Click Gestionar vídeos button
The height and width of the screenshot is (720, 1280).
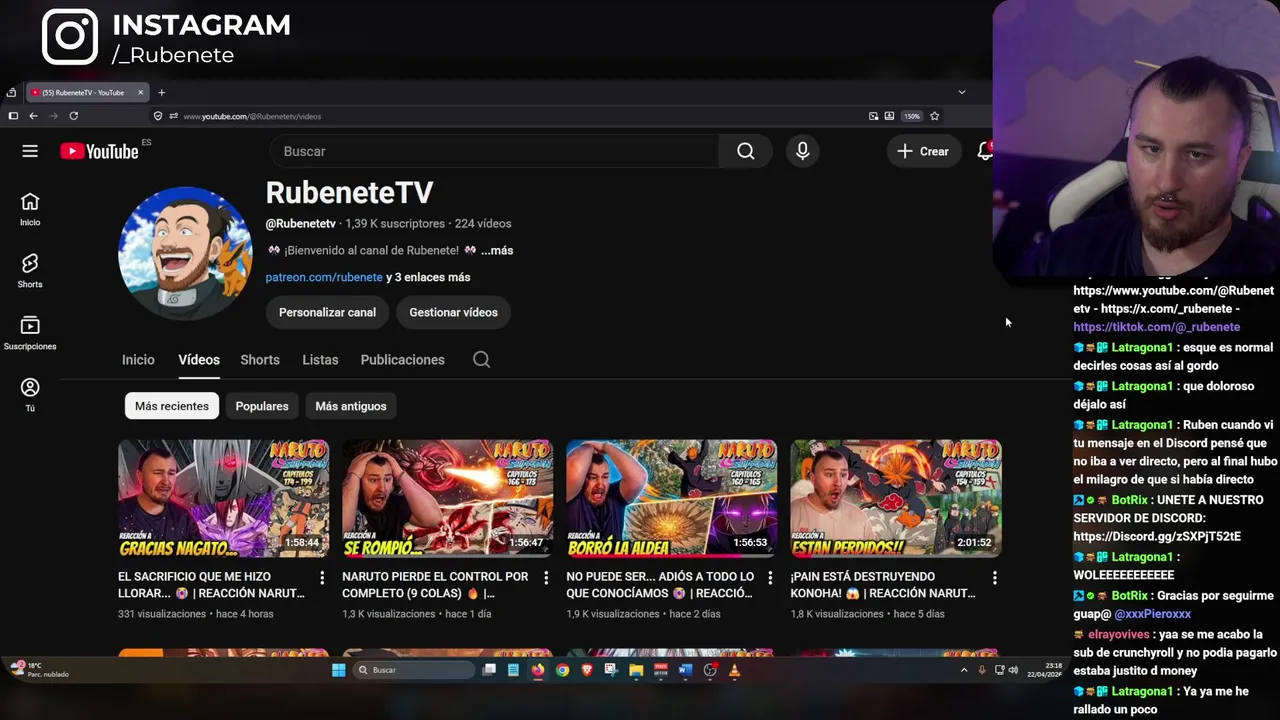(453, 312)
